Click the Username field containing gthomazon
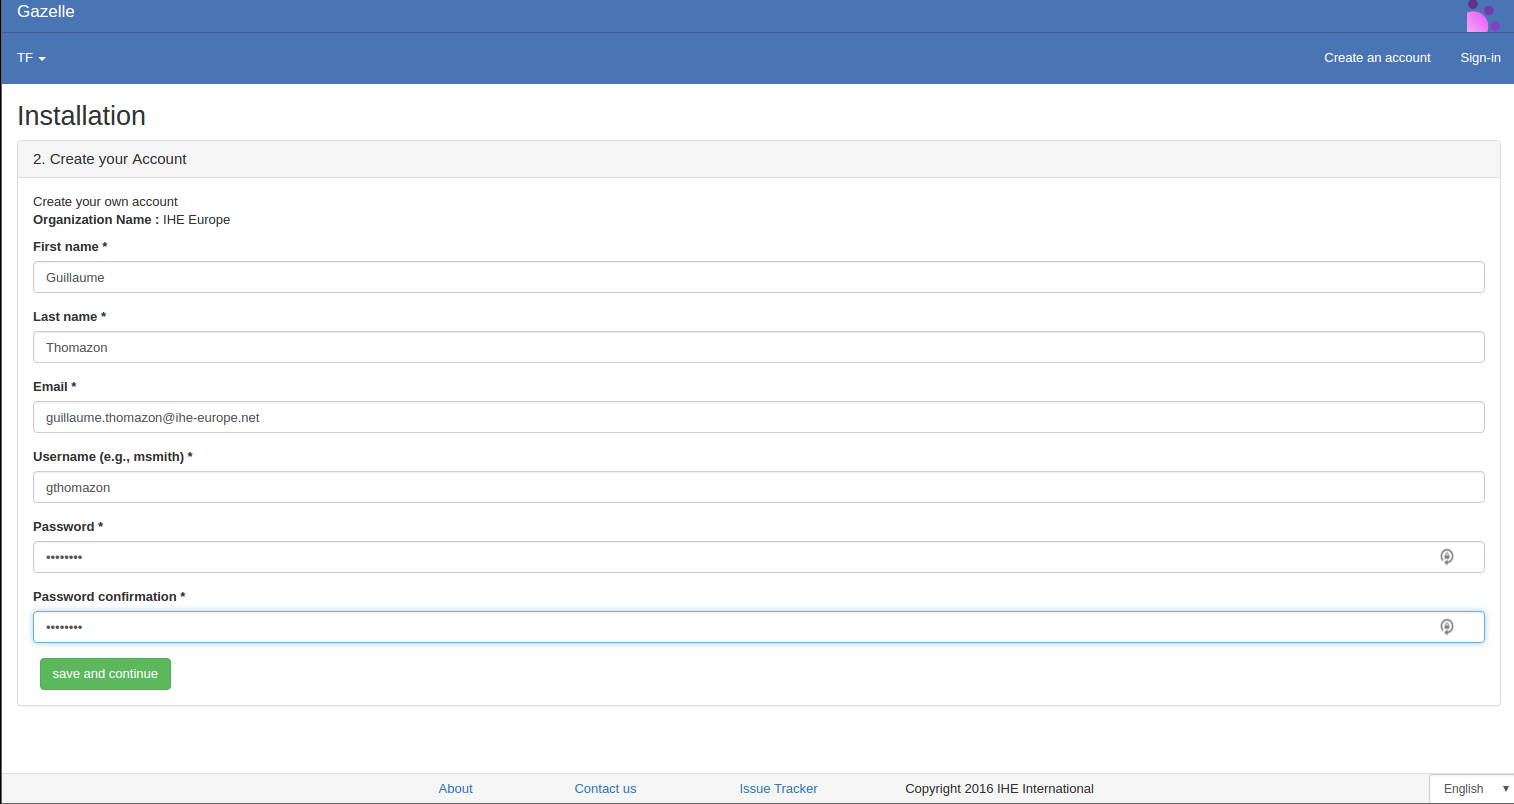The width and height of the screenshot is (1514, 804). click(x=758, y=488)
